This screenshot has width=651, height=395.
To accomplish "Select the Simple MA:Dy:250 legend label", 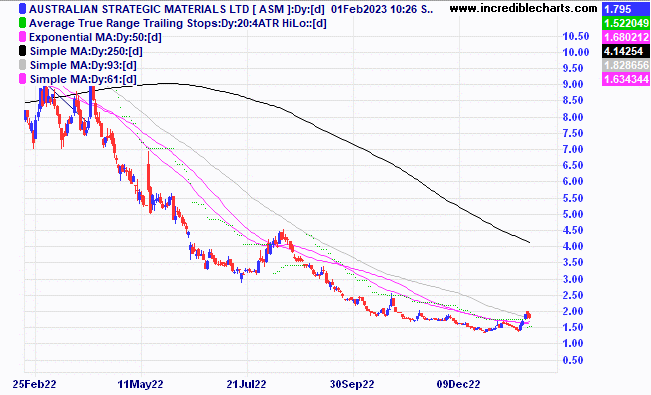I will (86, 52).
